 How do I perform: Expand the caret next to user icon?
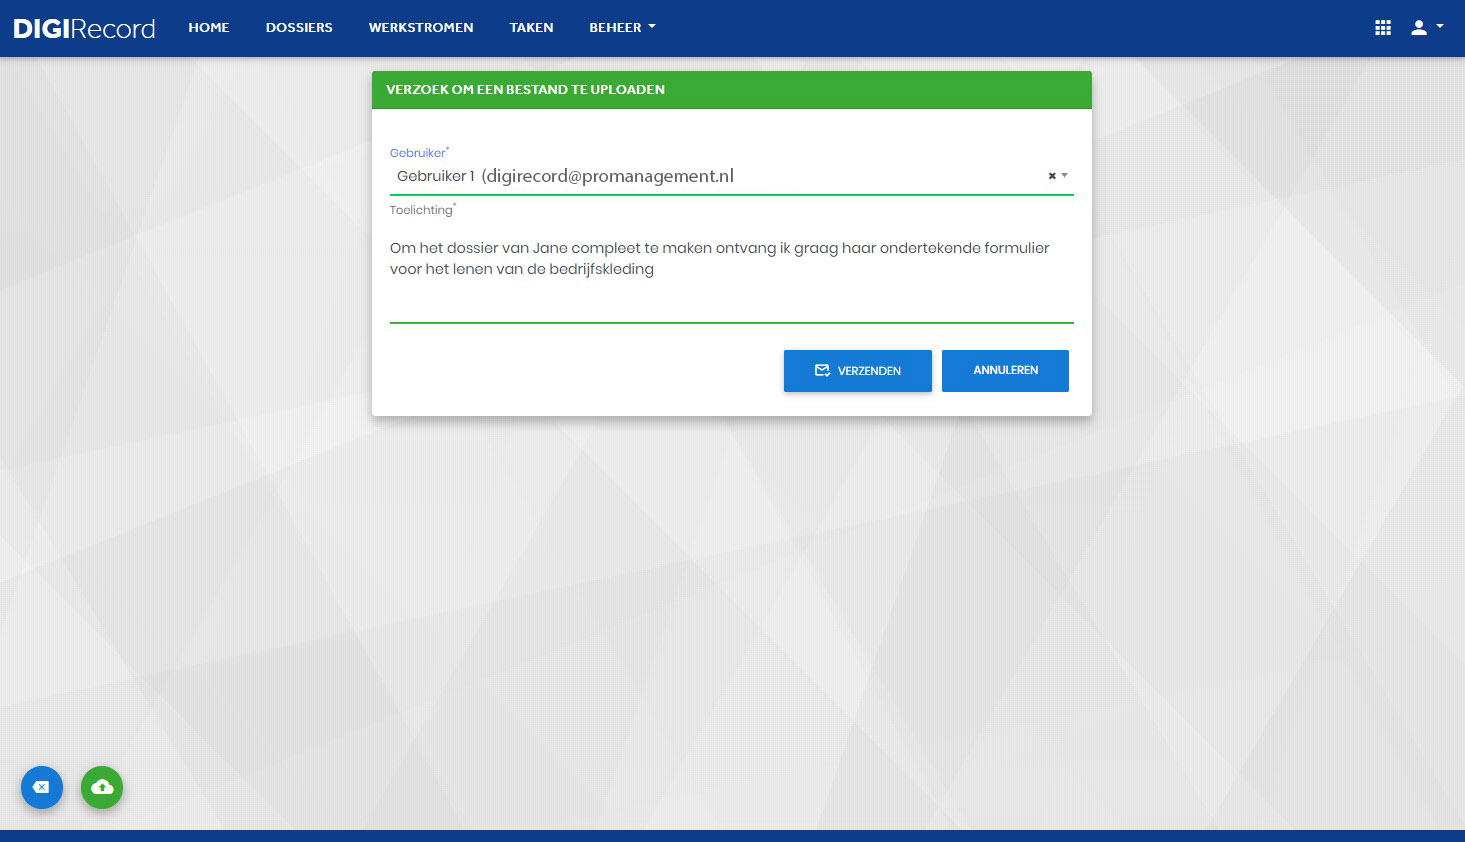pyautogui.click(x=1440, y=27)
